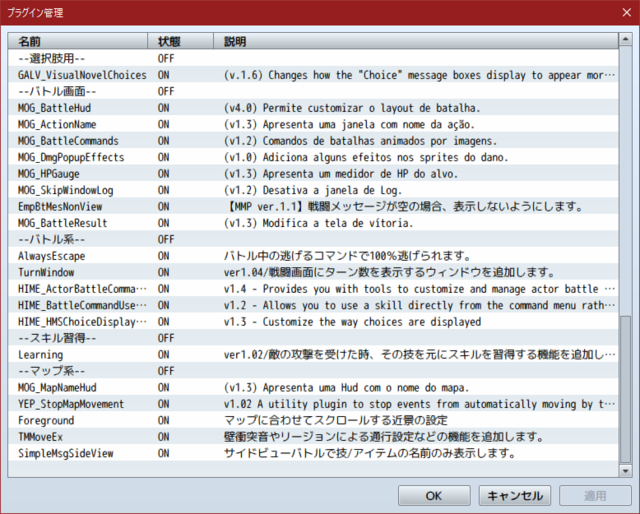Viewport: 640px width, 514px height.
Task: Select HIME_ActorBattleComma… plugin
Action: (x=313, y=289)
